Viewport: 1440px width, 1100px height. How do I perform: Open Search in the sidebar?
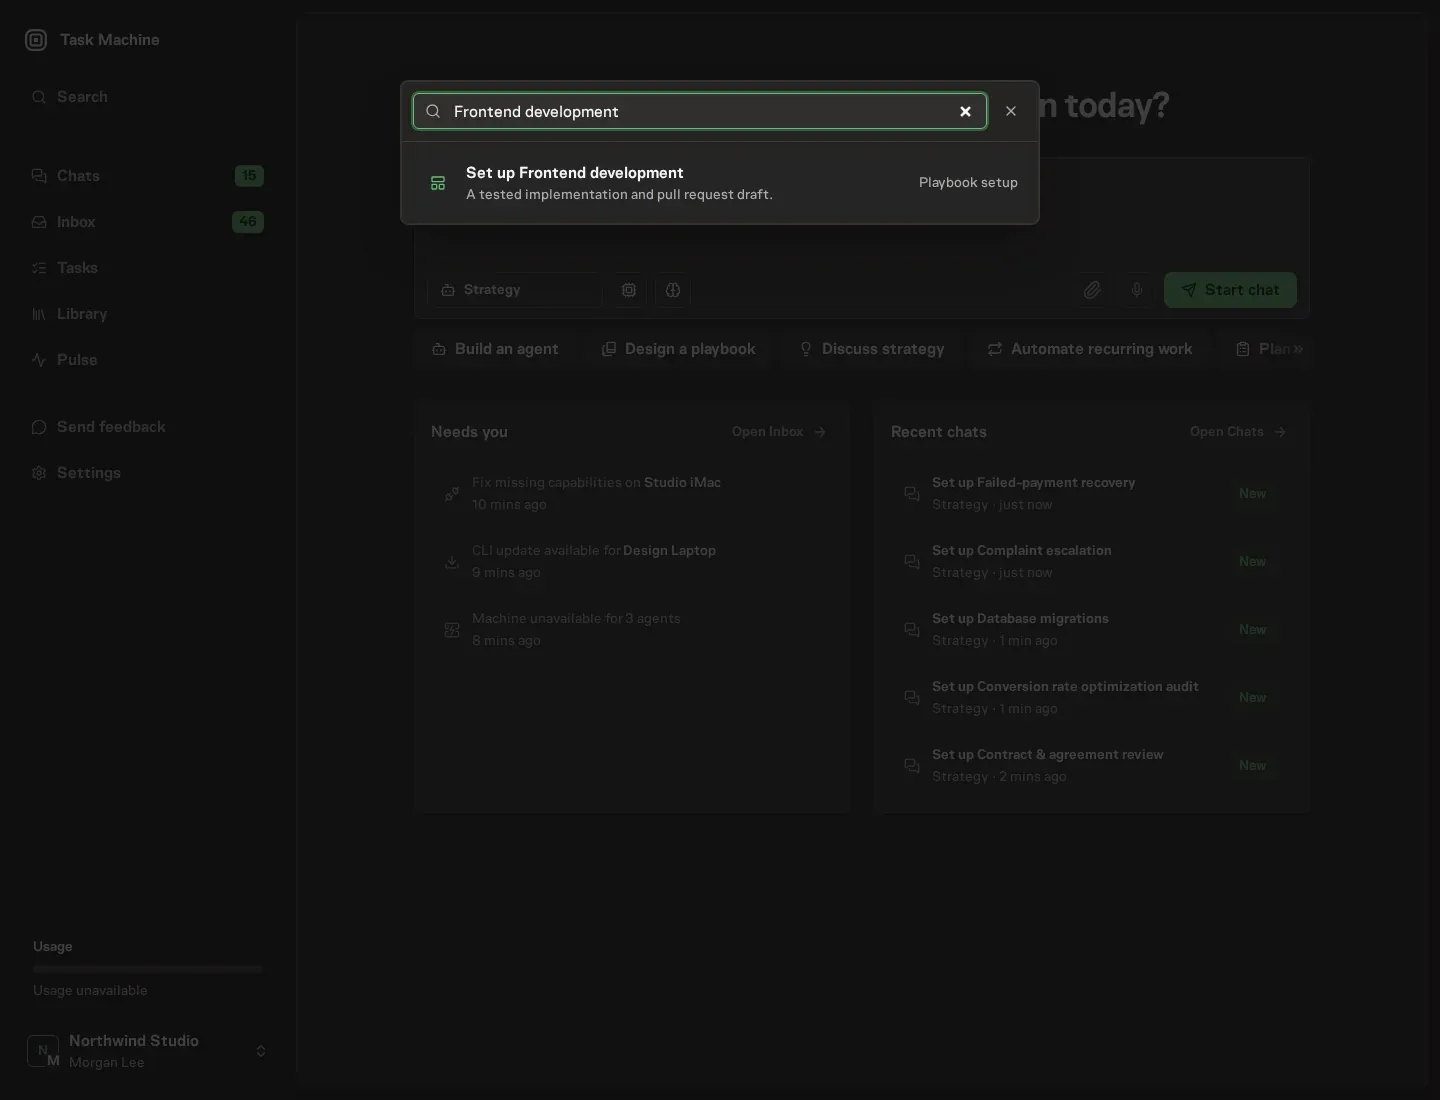[147, 97]
